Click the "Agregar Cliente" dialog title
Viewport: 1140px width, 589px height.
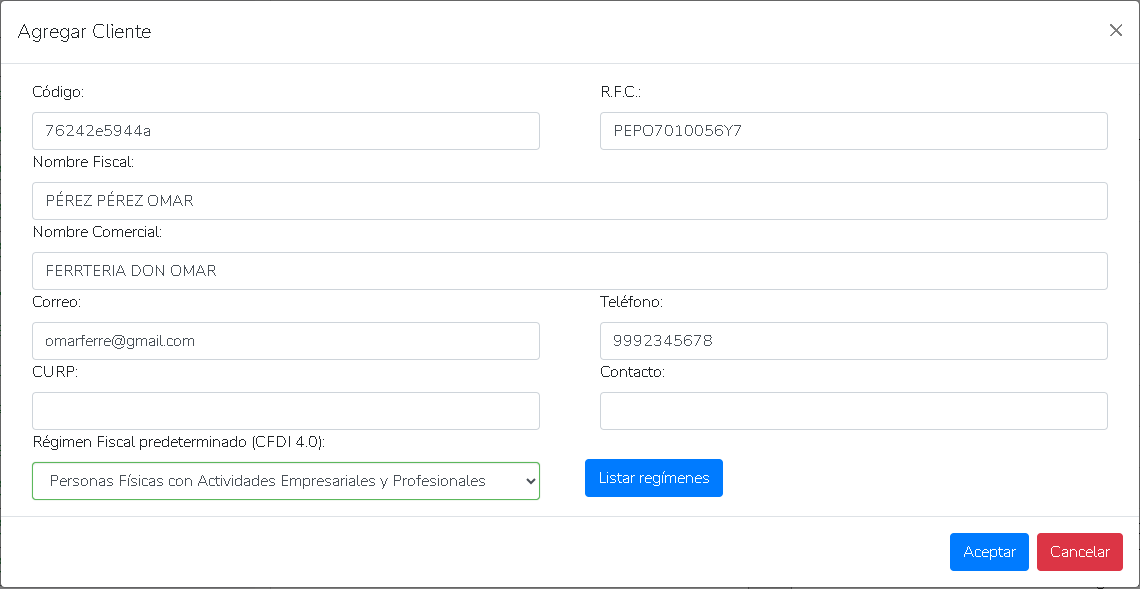(x=84, y=32)
